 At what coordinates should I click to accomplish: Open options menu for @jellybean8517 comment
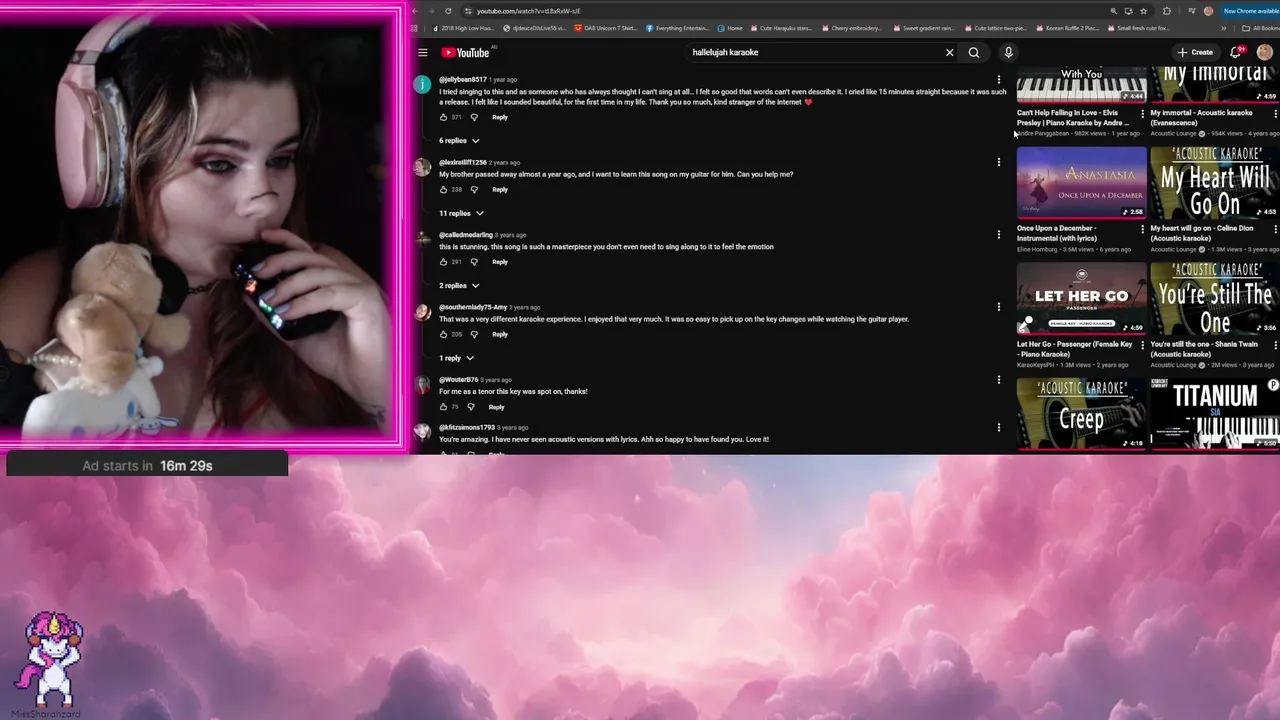point(998,79)
